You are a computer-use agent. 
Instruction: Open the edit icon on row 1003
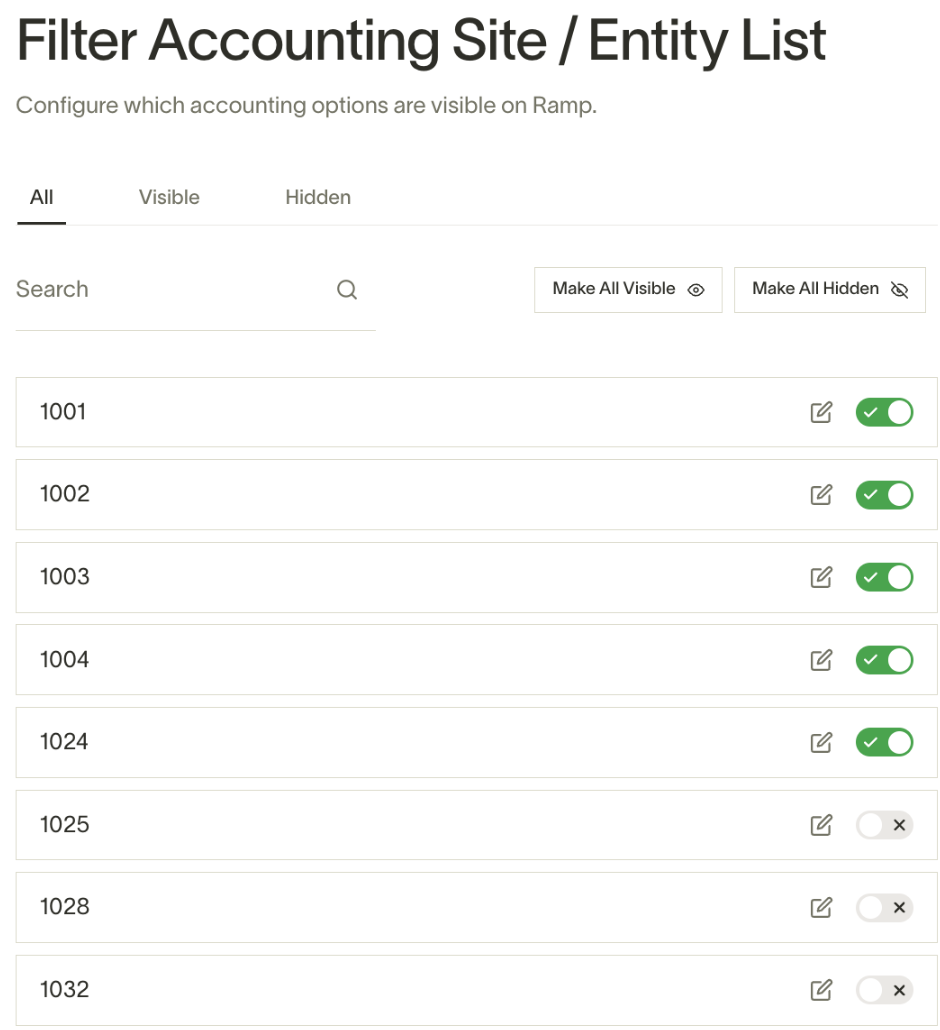(x=820, y=577)
